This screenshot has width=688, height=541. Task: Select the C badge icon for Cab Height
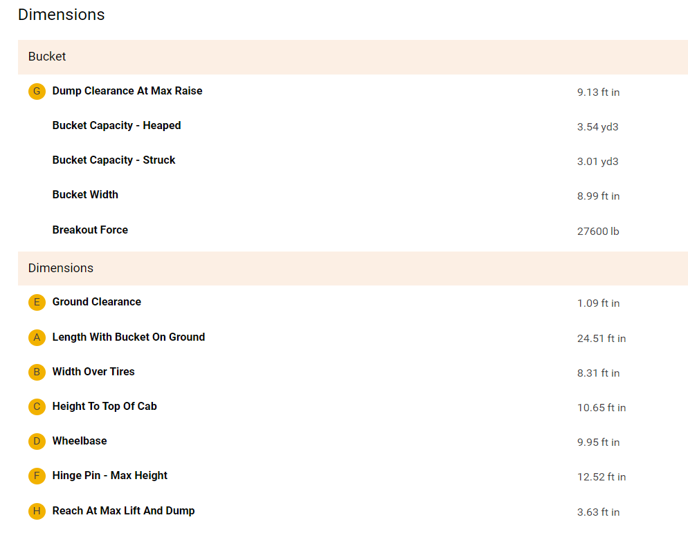pos(37,406)
